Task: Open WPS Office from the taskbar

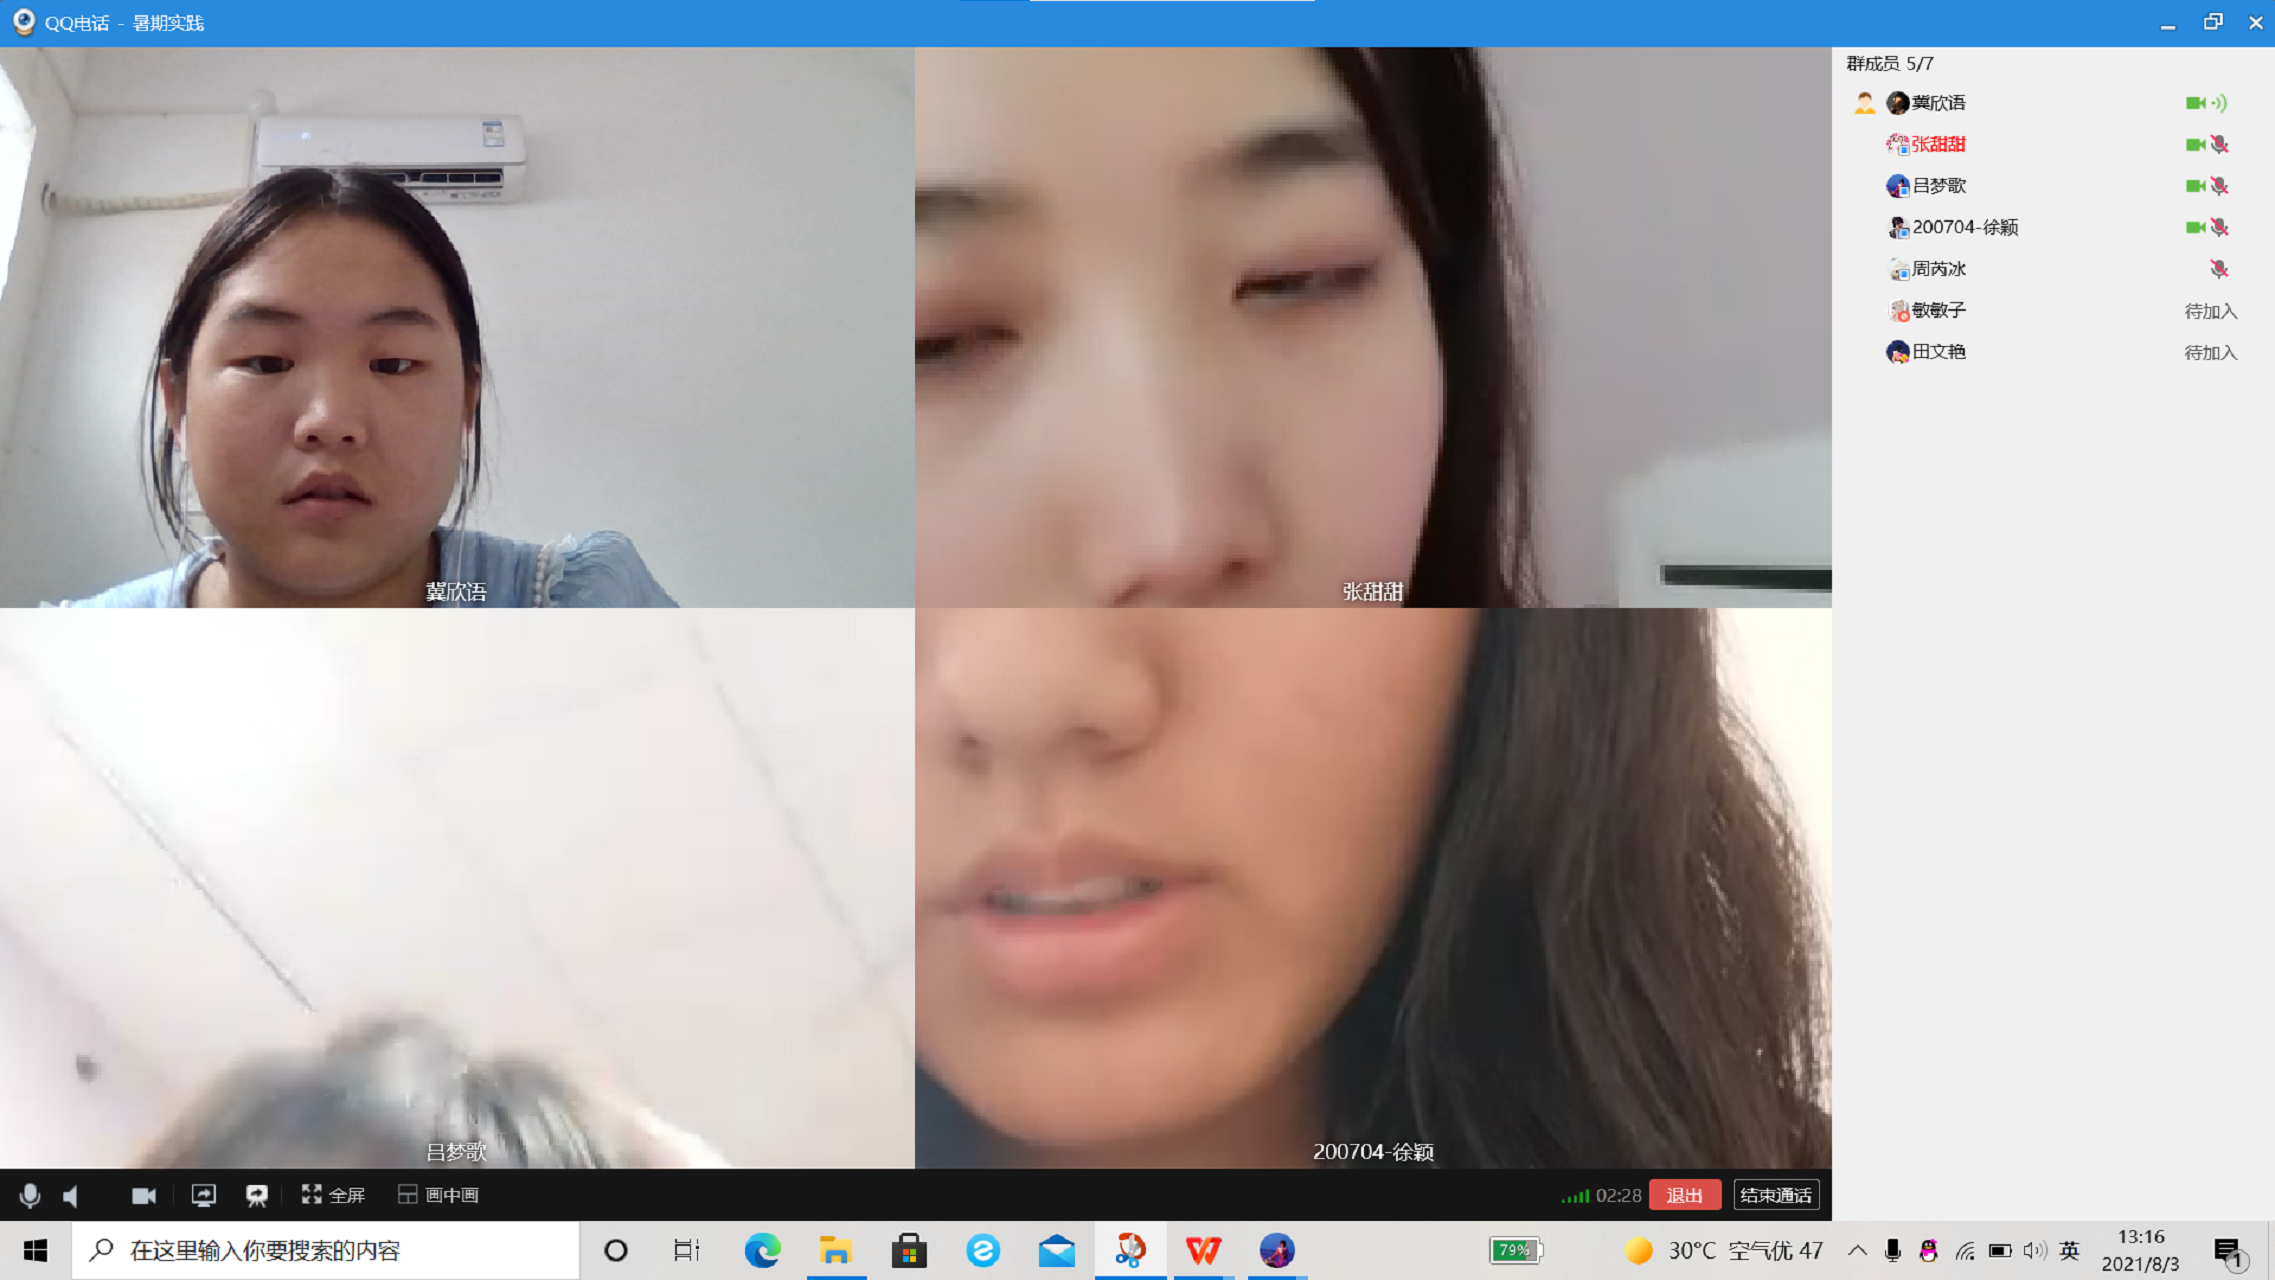Action: pos(1203,1250)
